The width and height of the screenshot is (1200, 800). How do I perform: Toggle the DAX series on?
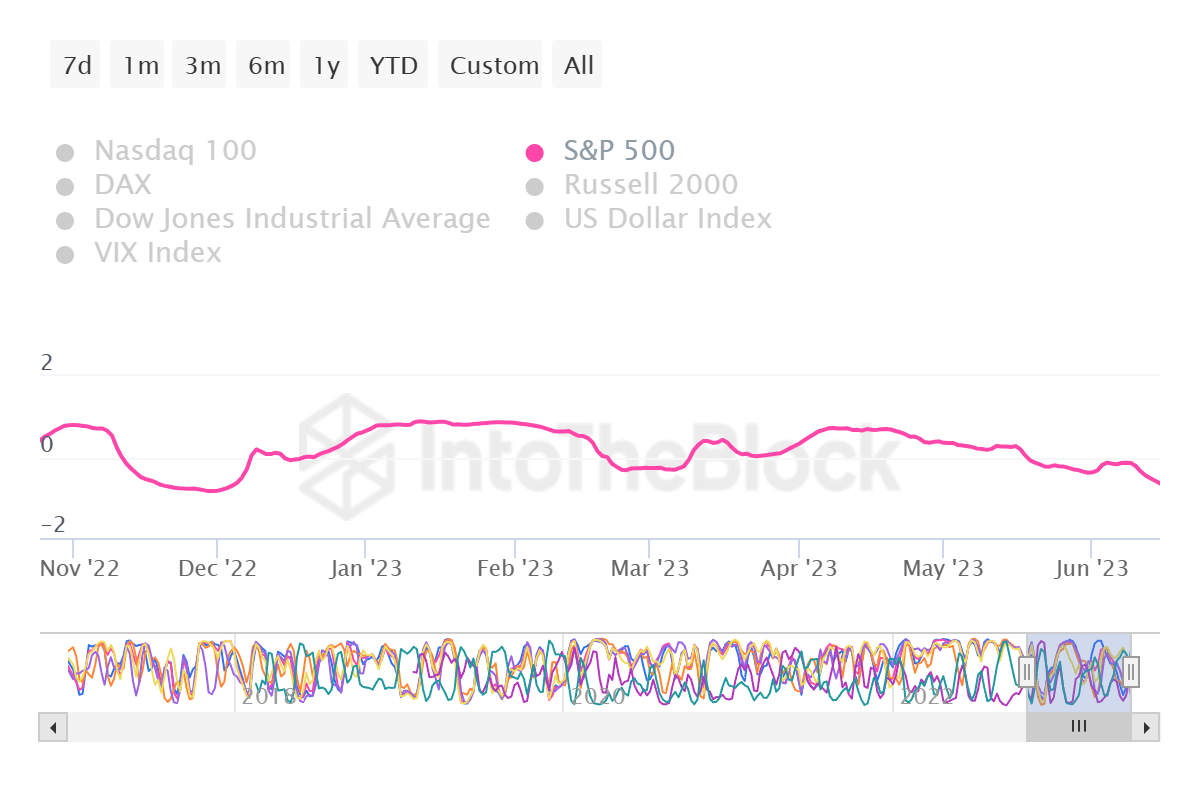(x=66, y=185)
